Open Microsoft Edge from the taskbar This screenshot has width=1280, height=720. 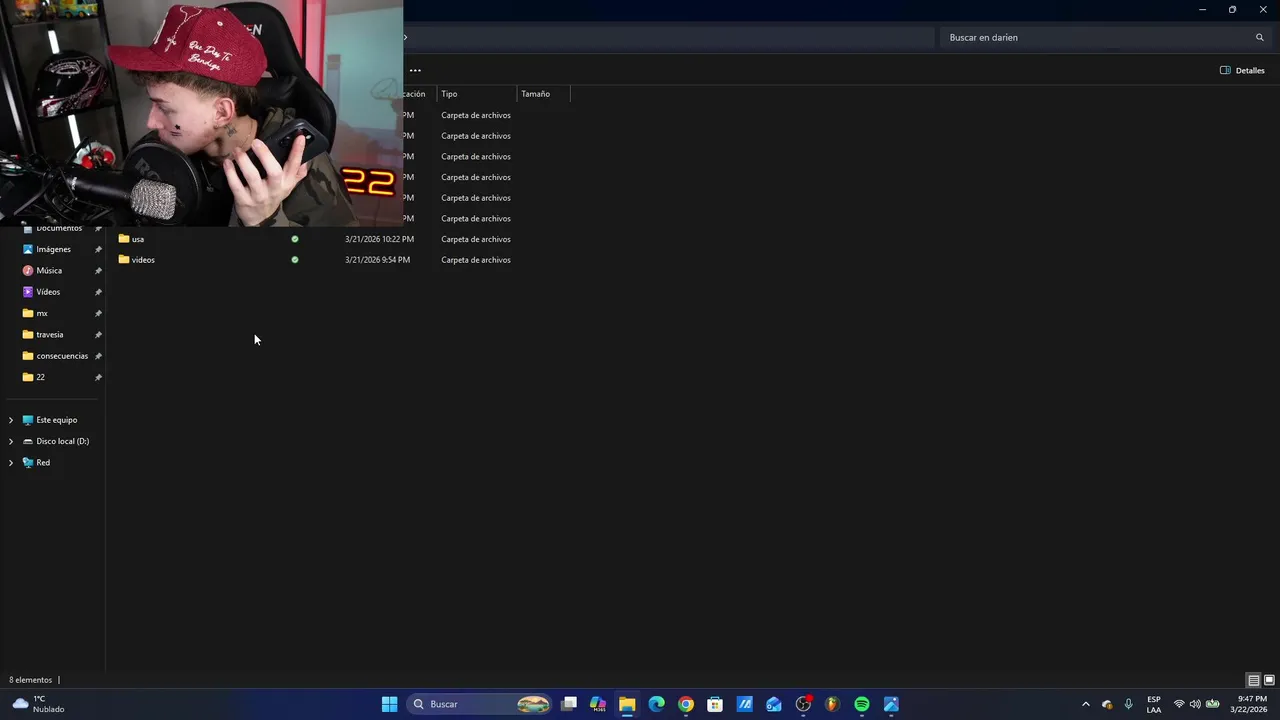tap(656, 704)
